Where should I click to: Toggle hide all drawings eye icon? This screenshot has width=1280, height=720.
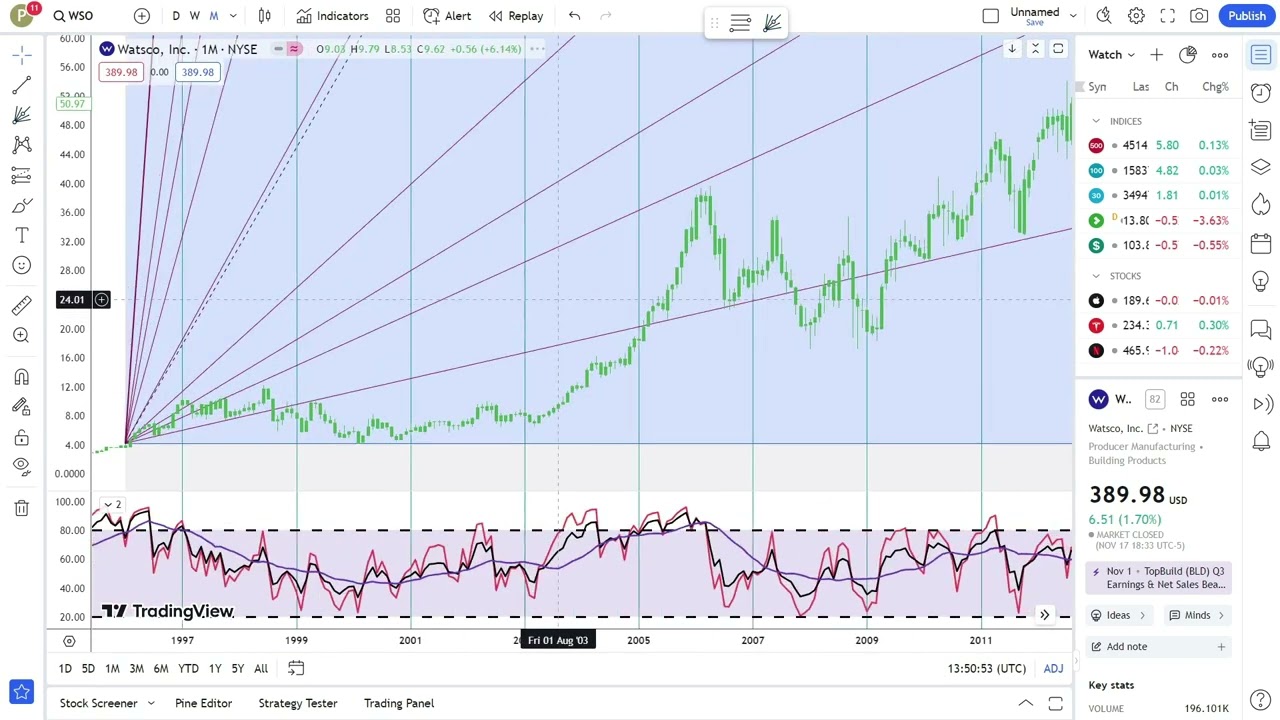click(21, 466)
